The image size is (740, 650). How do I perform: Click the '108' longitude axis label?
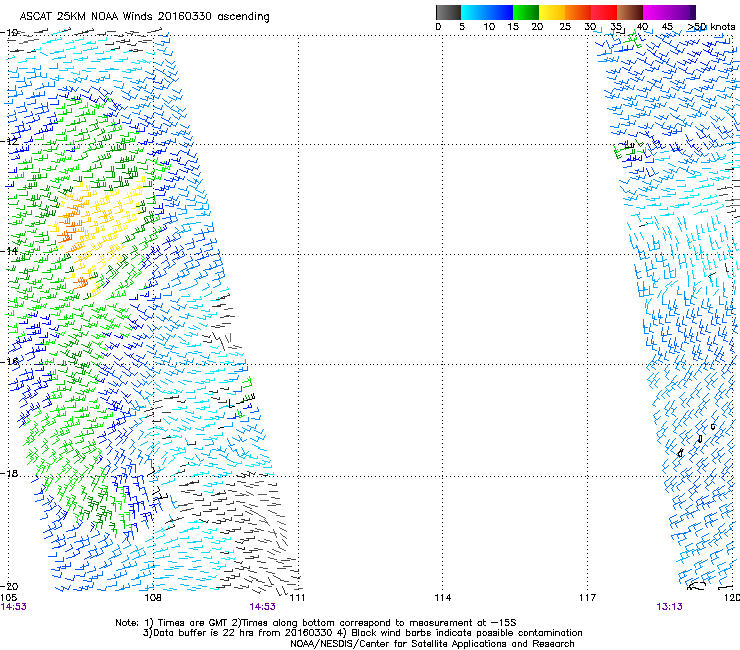[153, 598]
